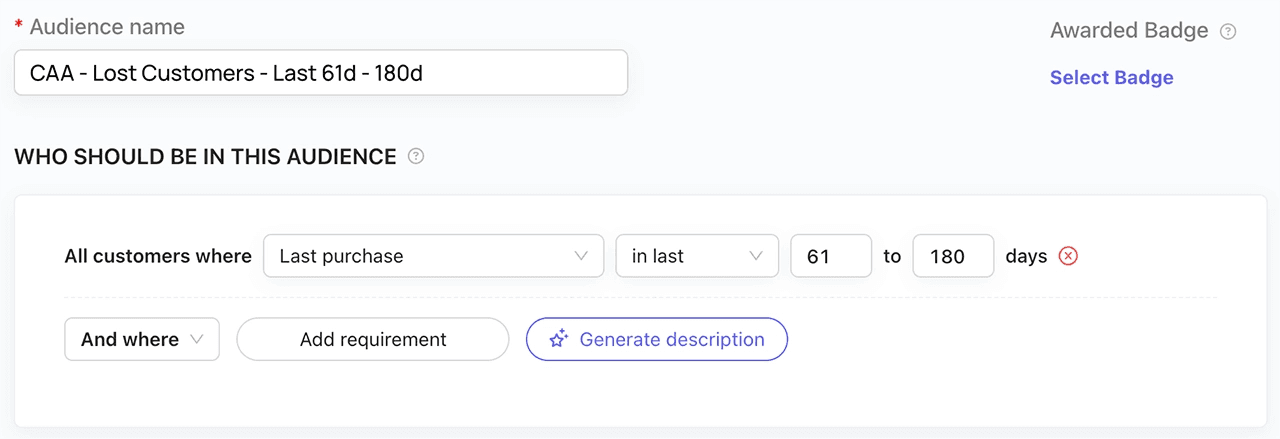The height and width of the screenshot is (439, 1280).
Task: Click the 'All customers where' label
Action: [158, 256]
